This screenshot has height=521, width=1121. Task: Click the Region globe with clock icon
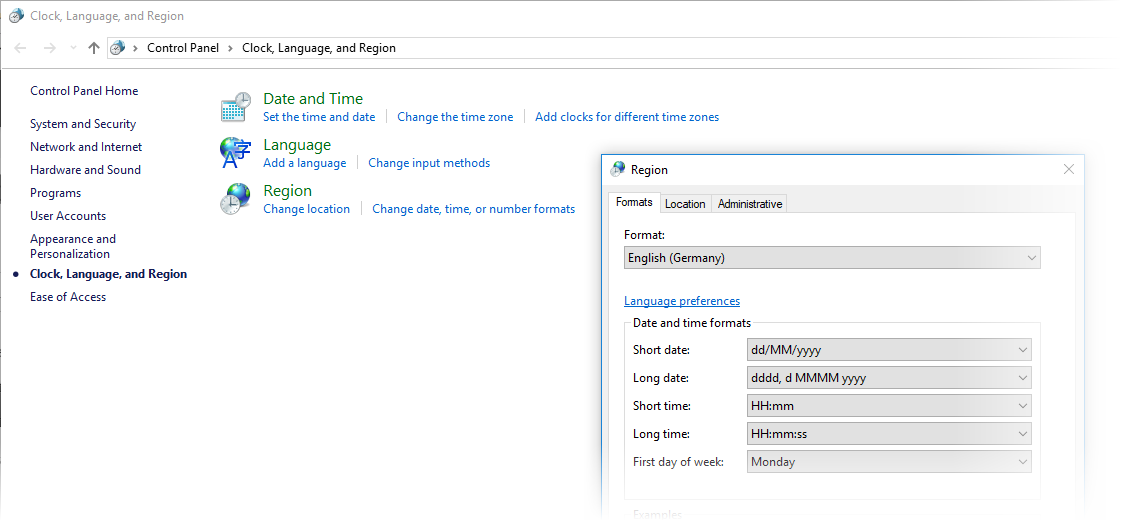[x=235, y=199]
